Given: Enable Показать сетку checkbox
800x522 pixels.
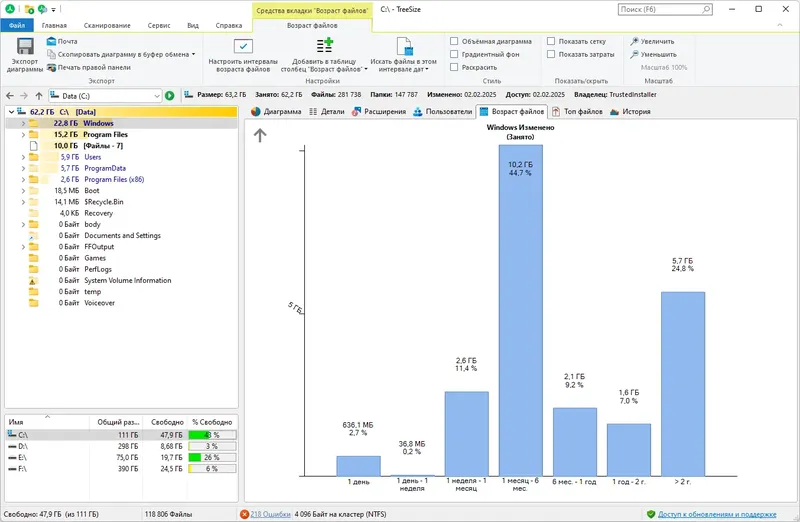Looking at the screenshot, I should click(551, 41).
